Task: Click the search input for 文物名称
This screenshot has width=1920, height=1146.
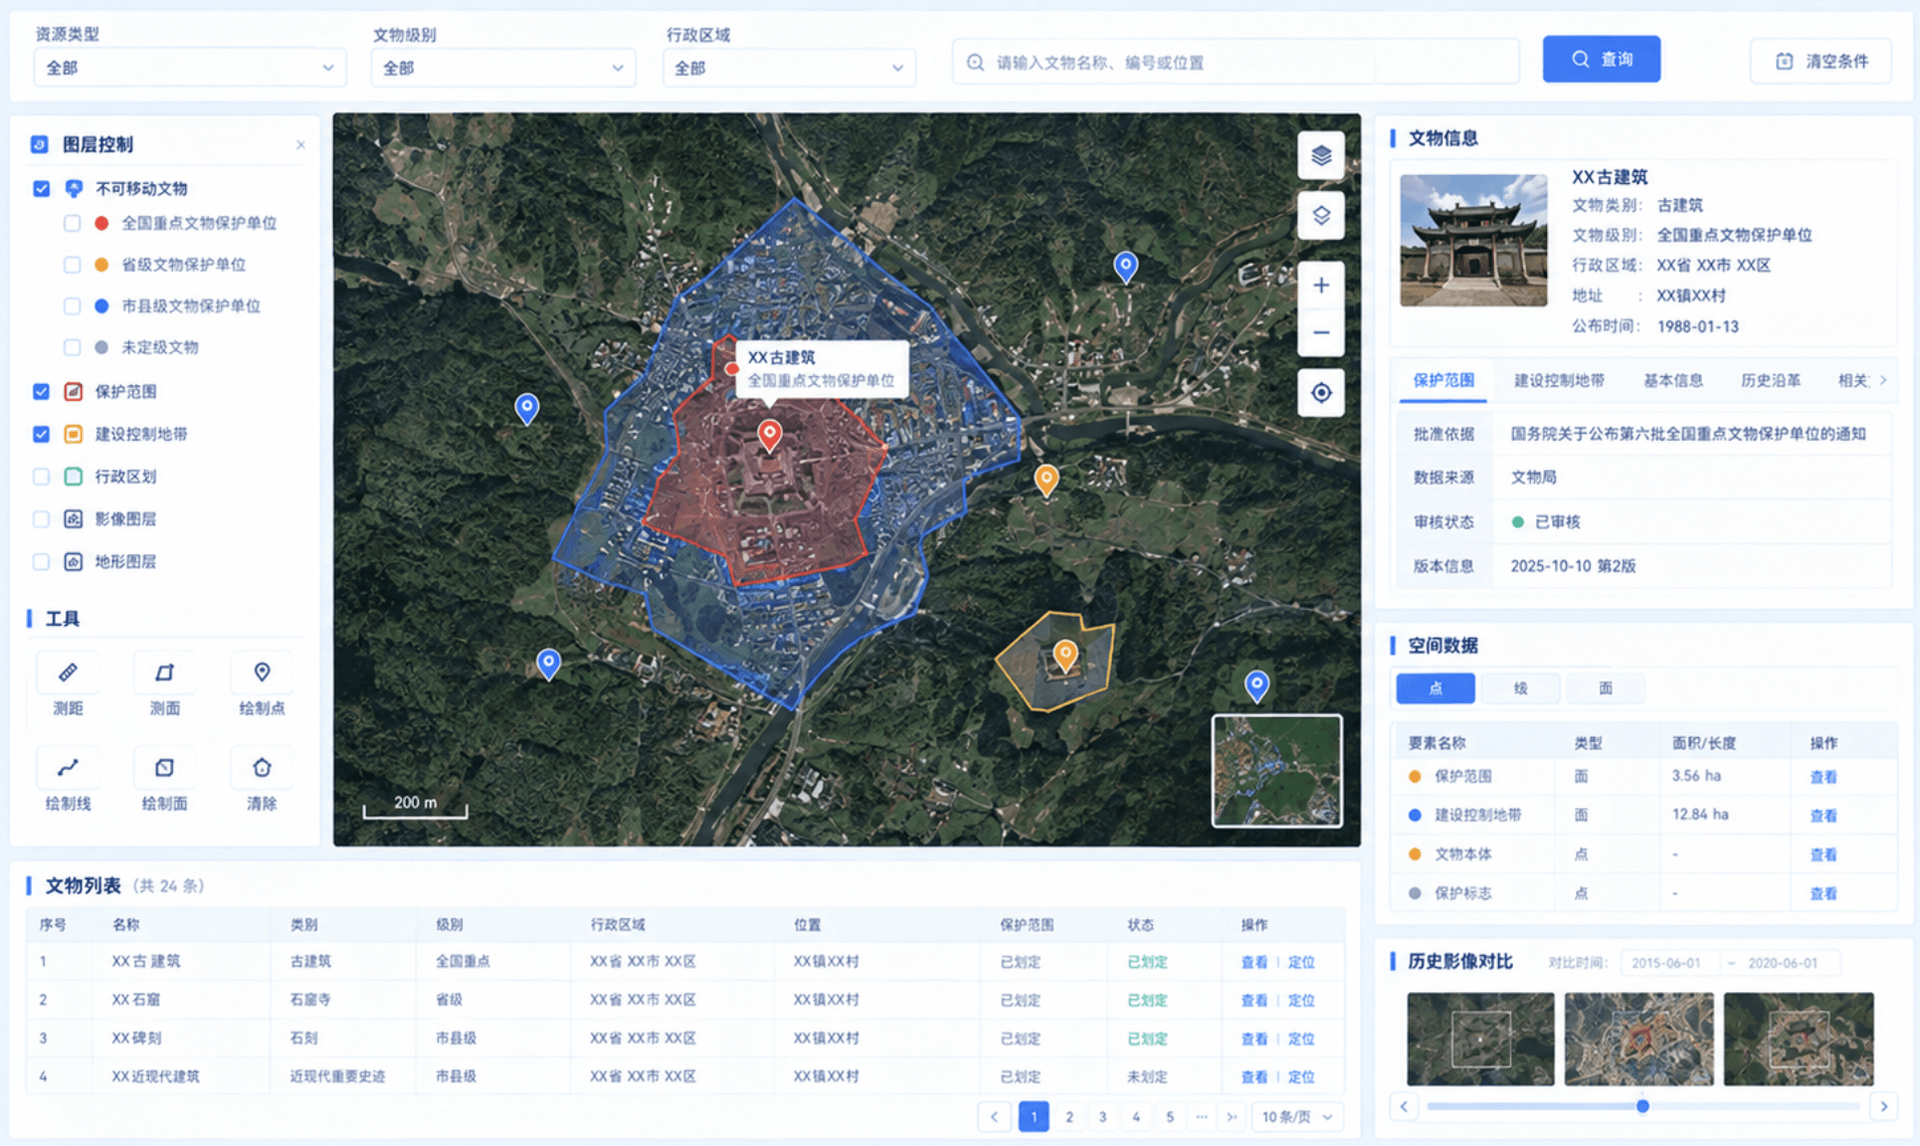Action: (1235, 62)
